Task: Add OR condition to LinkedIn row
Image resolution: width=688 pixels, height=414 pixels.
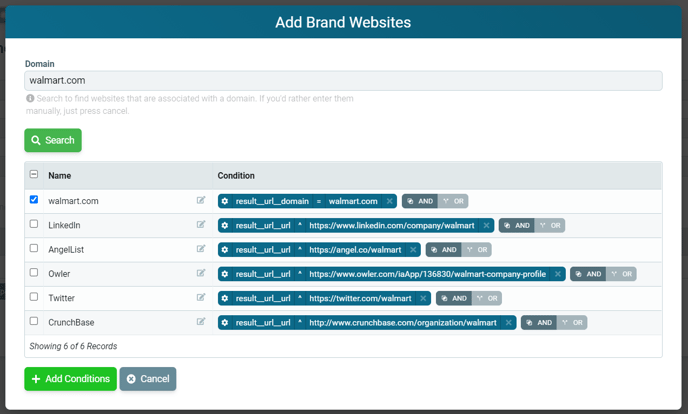Action: [550, 225]
